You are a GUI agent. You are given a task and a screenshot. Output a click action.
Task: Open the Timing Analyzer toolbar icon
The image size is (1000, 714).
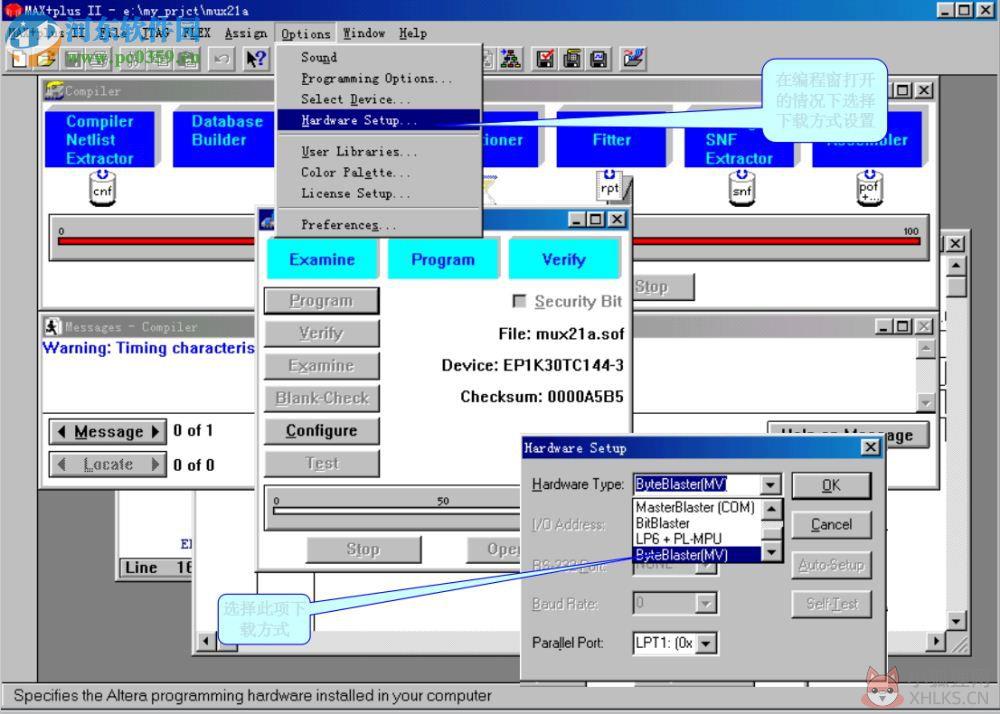click(x=599, y=59)
